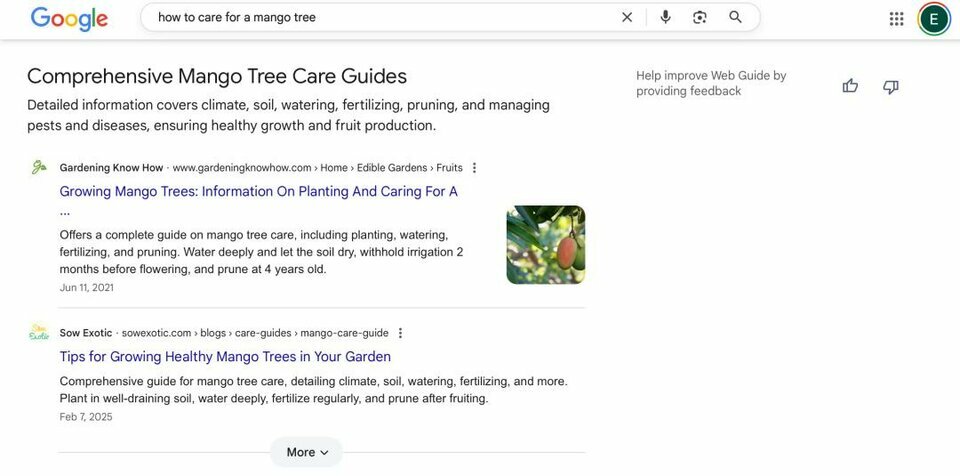This screenshot has width=960, height=476.
Task: Give thumbs up feedback on Web Guide
Action: pos(850,86)
